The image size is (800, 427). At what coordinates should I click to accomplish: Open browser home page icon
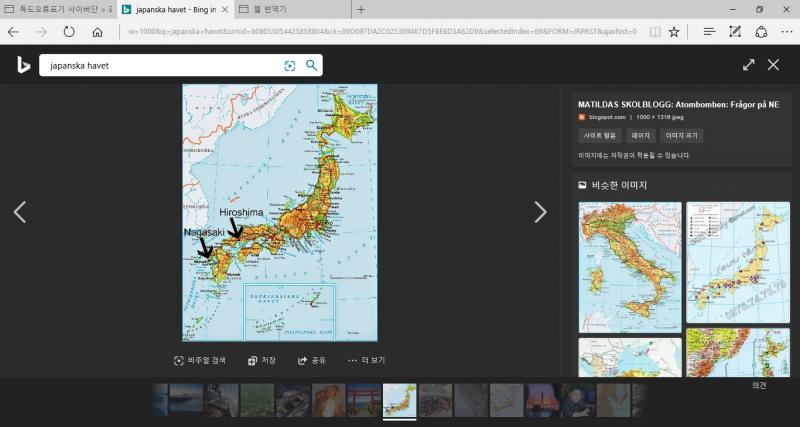click(x=97, y=32)
